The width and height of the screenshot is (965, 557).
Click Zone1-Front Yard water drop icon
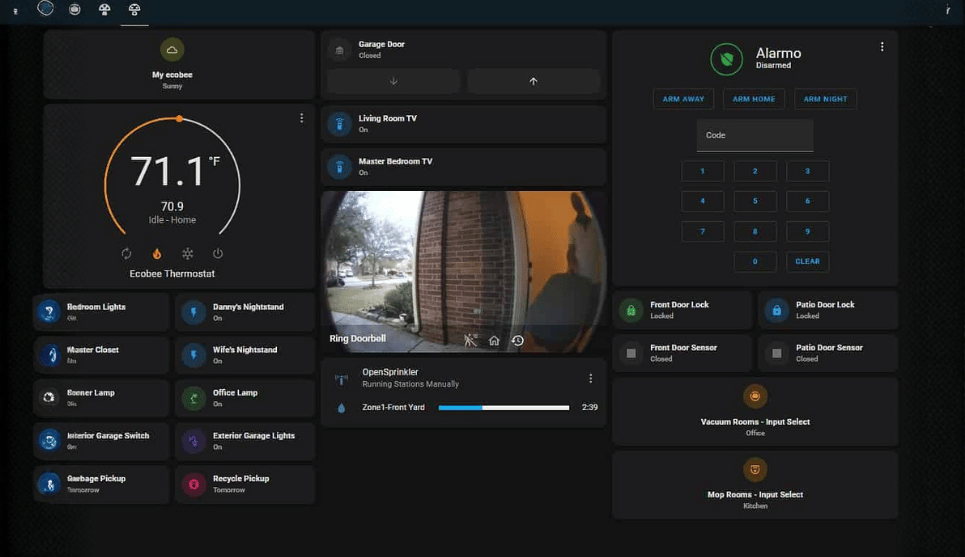pos(341,407)
